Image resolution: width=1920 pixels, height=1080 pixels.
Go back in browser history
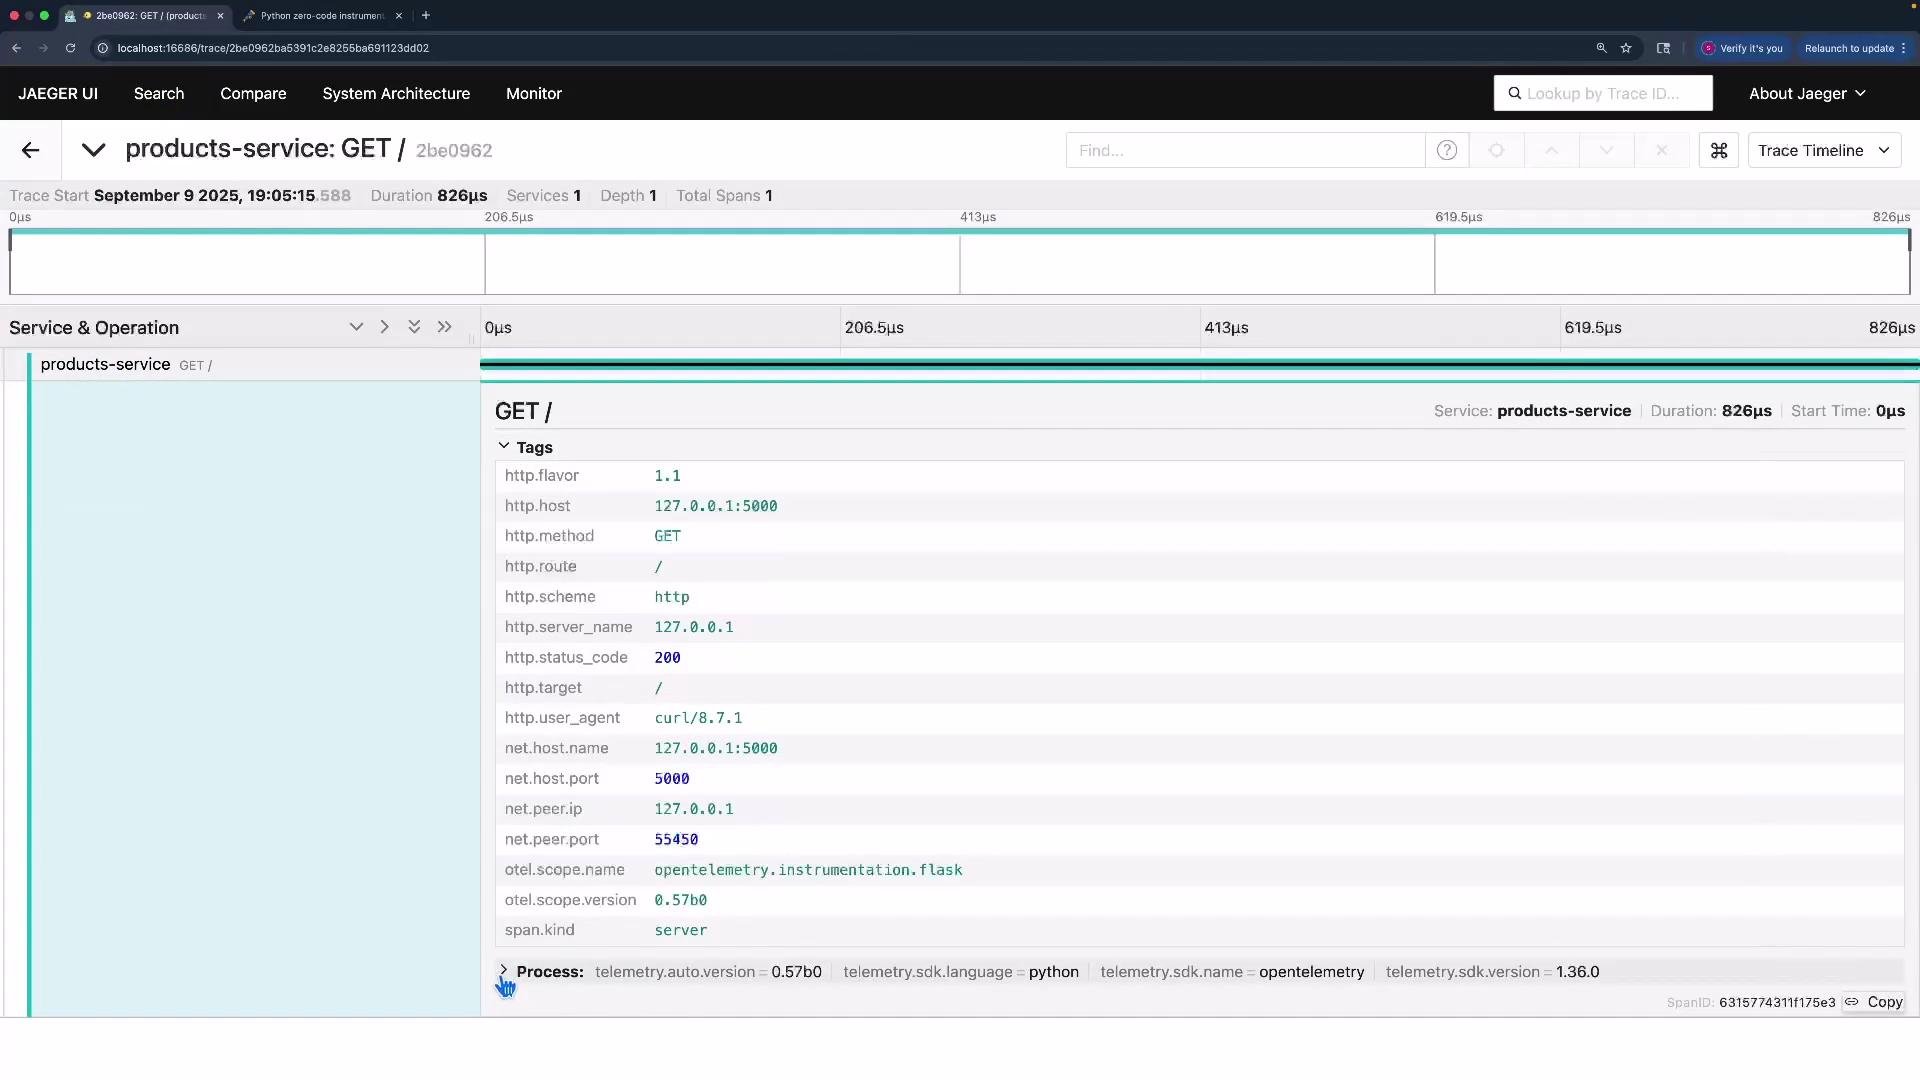coord(17,48)
